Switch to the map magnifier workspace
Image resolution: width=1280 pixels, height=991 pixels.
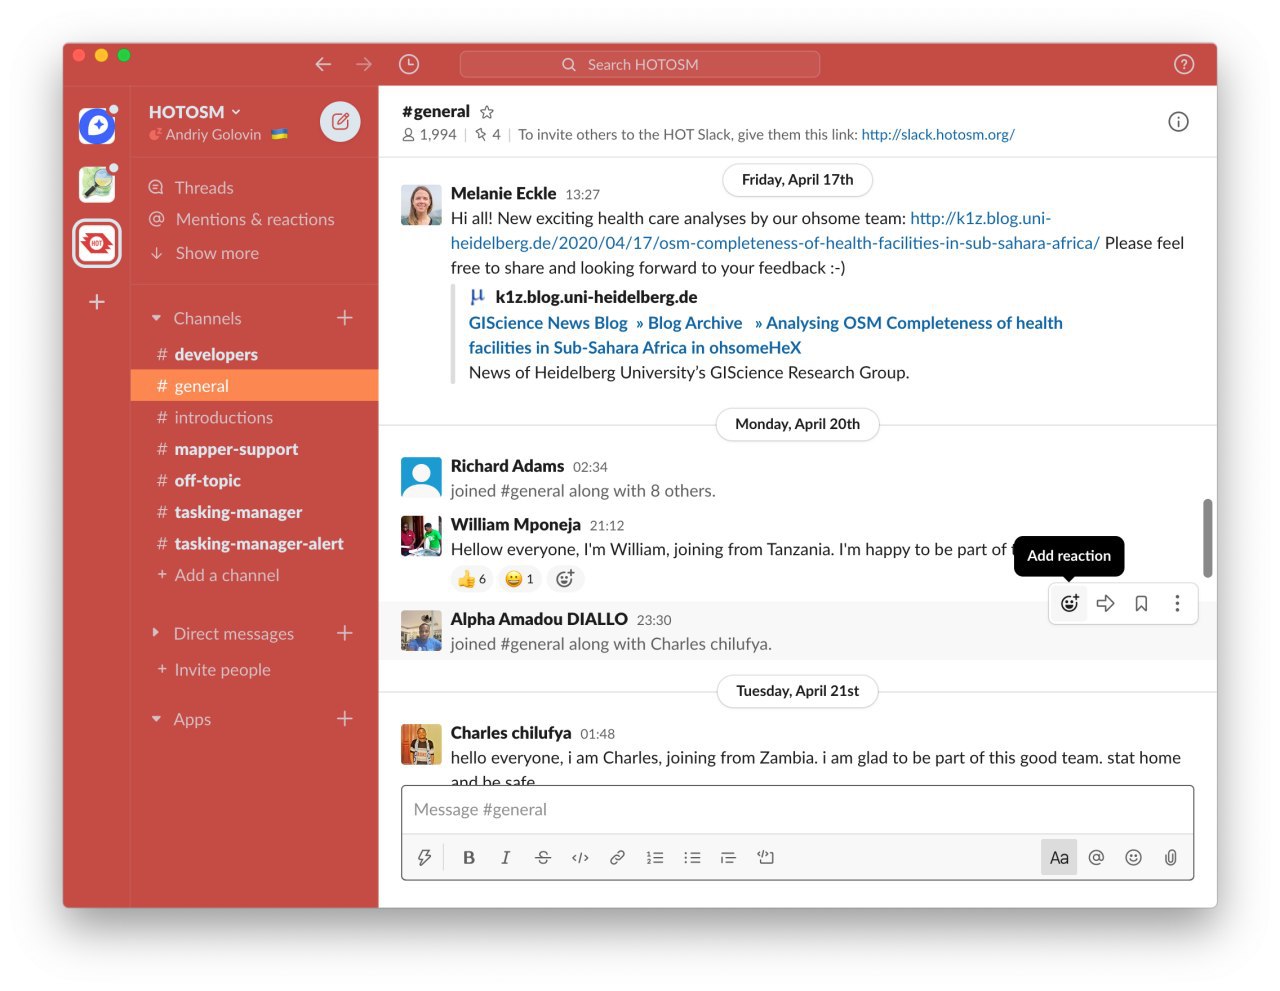(97, 185)
